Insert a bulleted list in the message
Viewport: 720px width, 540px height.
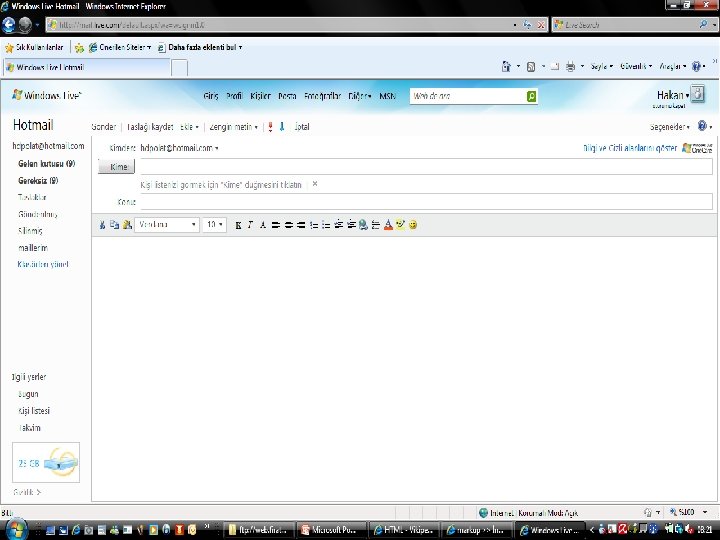[x=326, y=225]
